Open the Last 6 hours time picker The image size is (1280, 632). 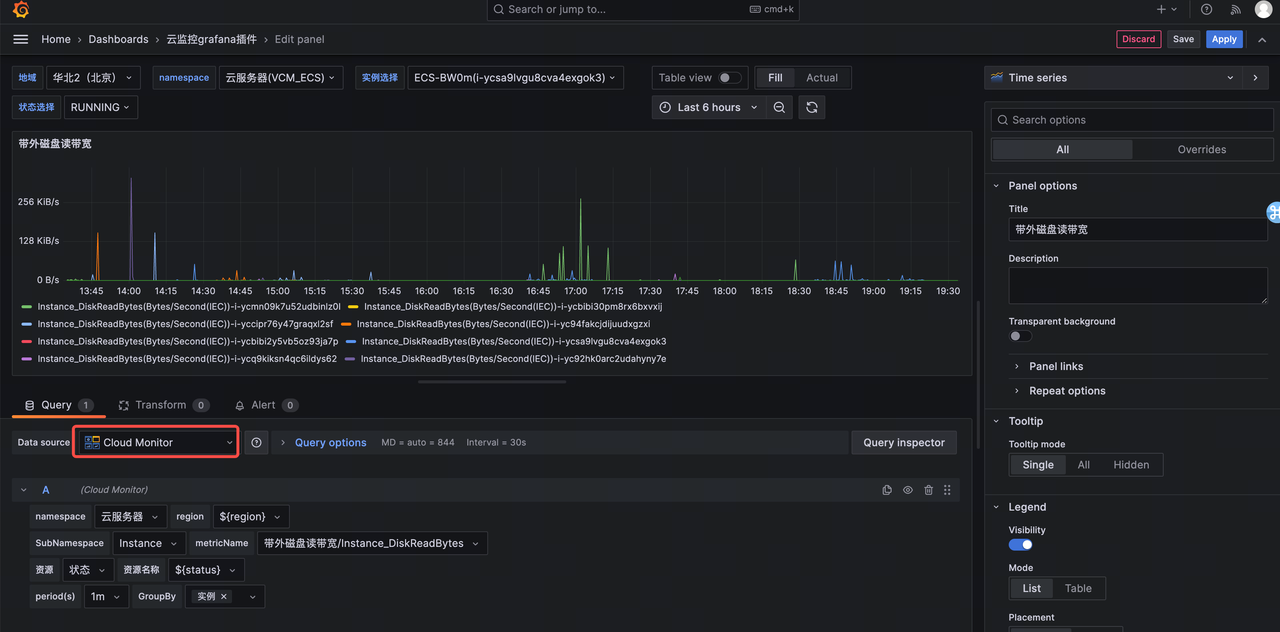tap(708, 107)
